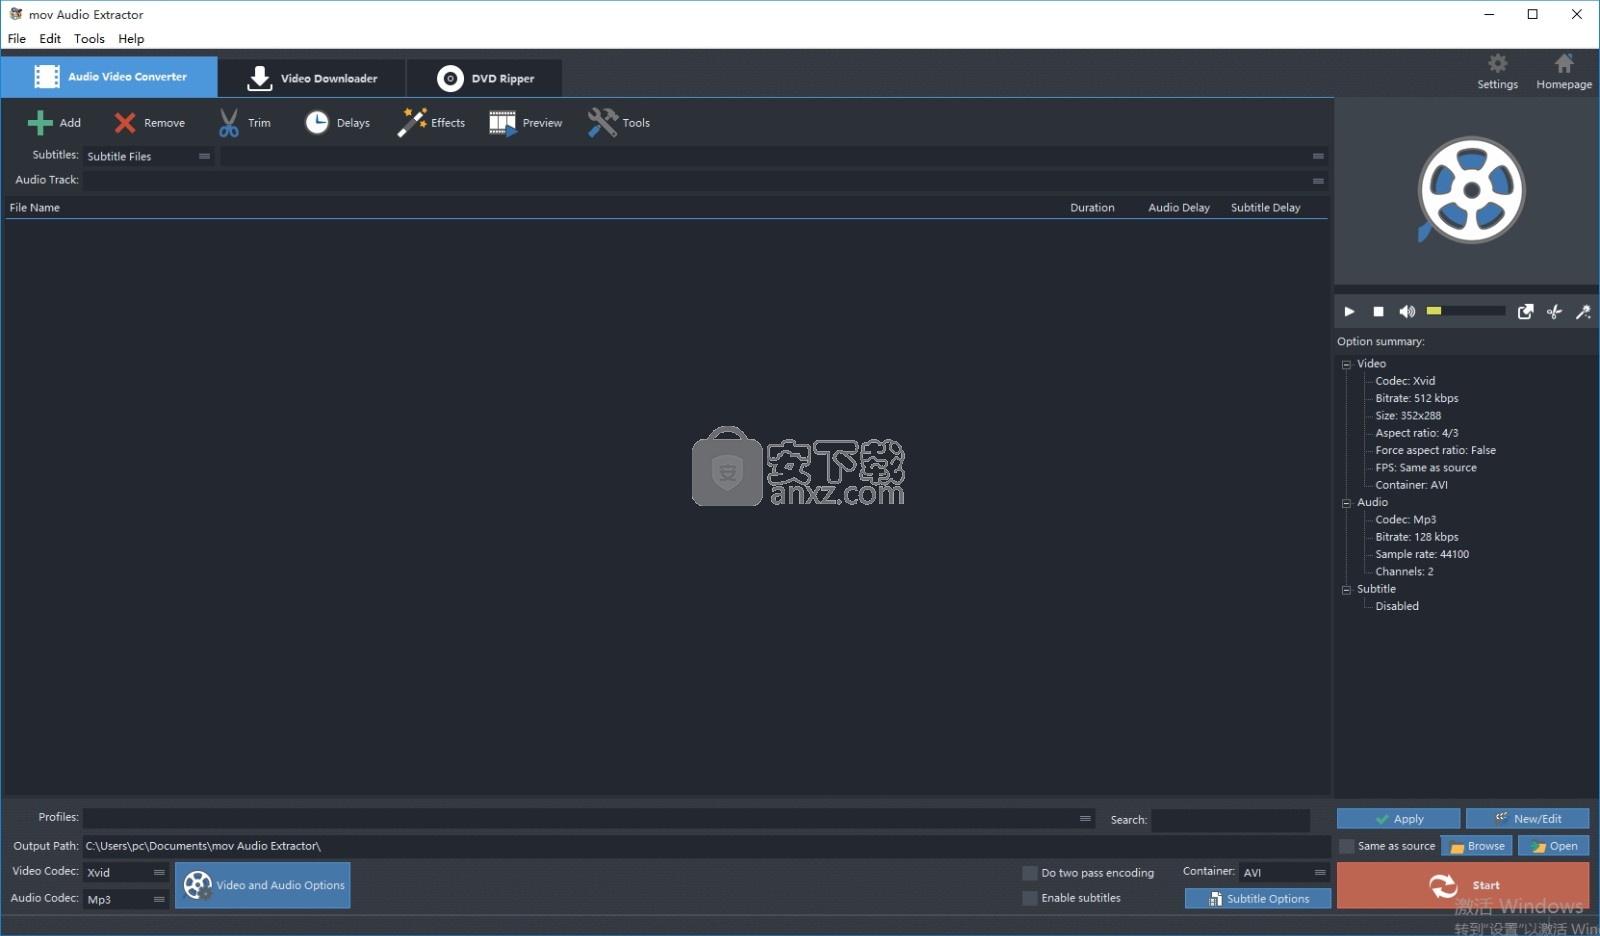This screenshot has height=936, width=1600.
Task: Collapse the Audio tree node
Action: point(1346,503)
